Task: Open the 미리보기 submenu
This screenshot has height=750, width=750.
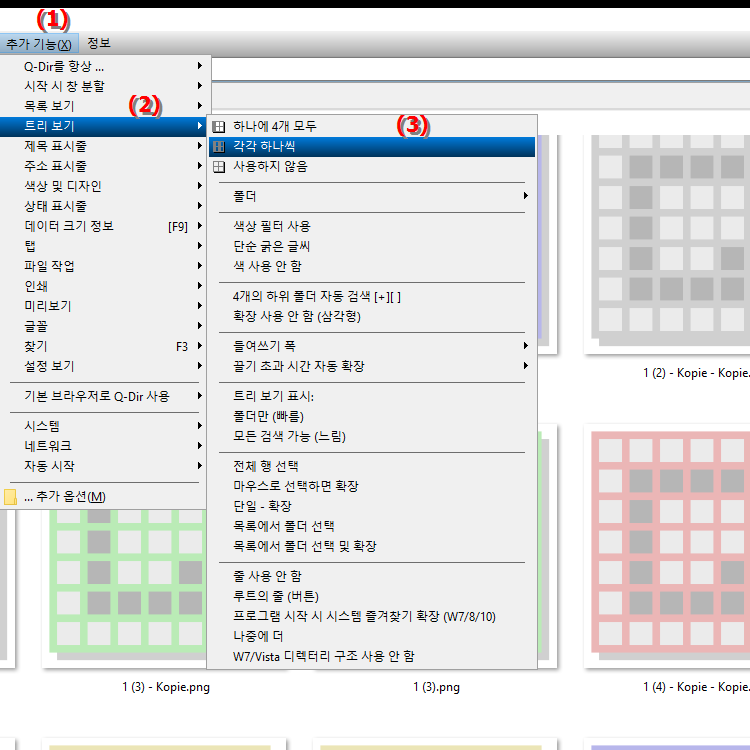Action: tap(104, 306)
